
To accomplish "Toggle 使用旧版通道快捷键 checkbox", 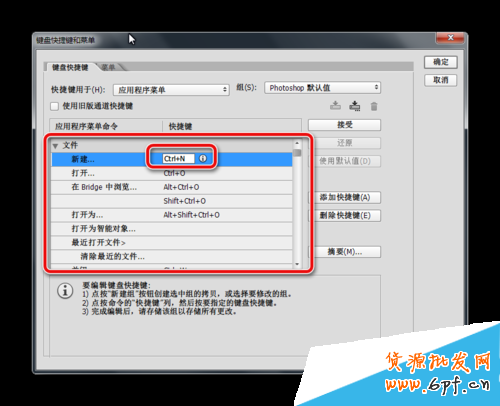I will tap(54, 106).
